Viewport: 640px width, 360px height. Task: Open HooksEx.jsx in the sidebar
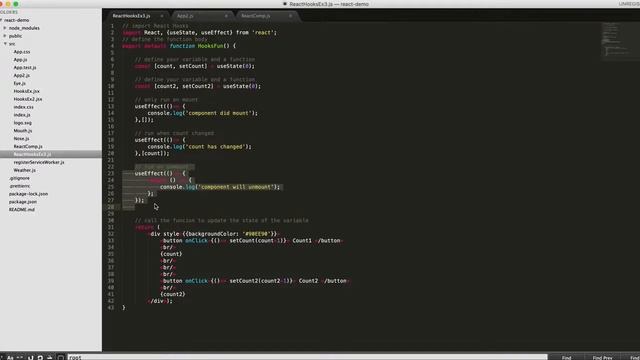[27, 91]
